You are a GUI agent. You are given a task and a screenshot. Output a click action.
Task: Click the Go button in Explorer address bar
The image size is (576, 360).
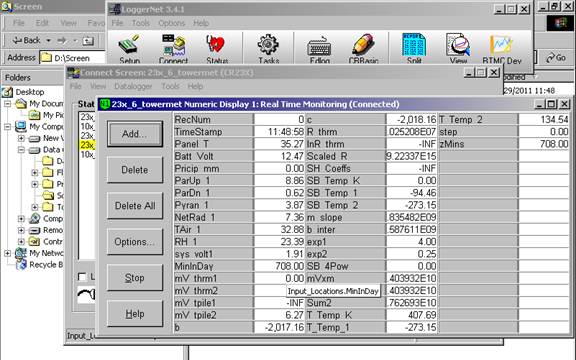tap(556, 58)
